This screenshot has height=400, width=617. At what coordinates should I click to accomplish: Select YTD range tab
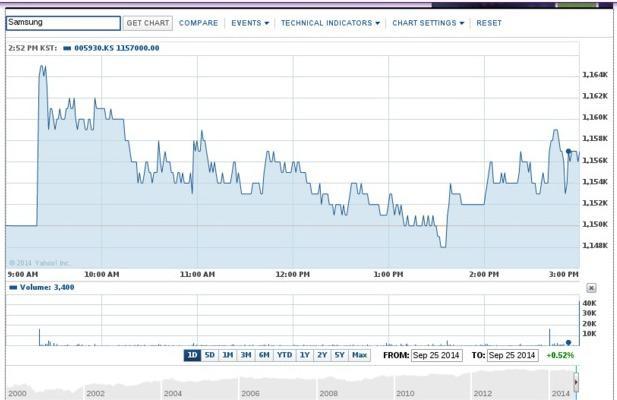[284, 355]
